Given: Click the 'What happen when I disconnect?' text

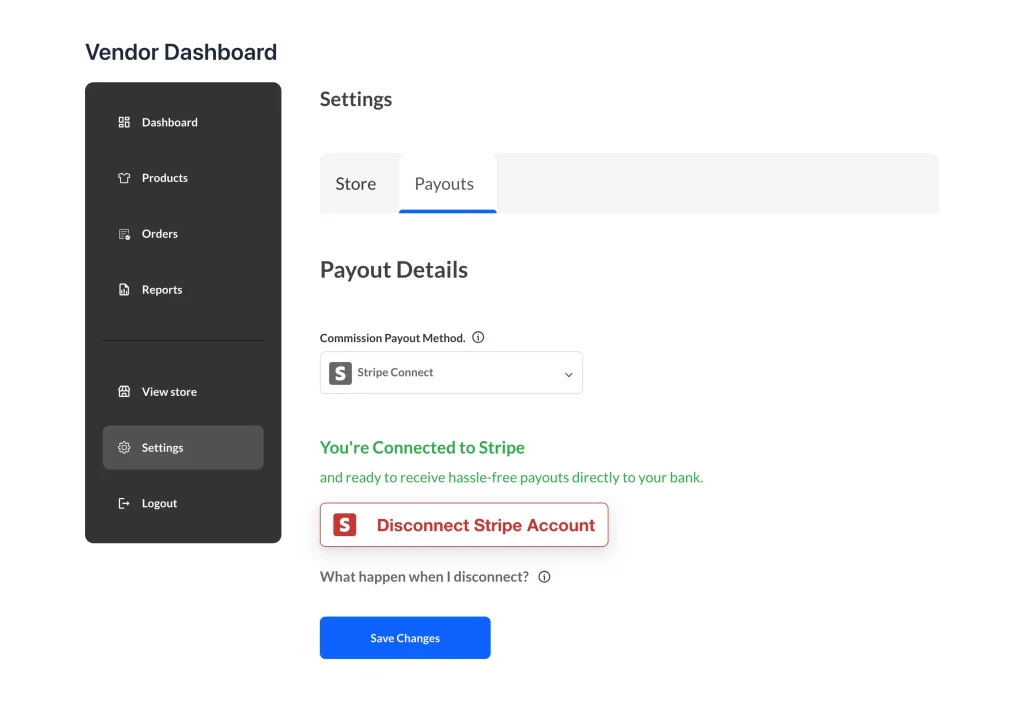Looking at the screenshot, I should [x=424, y=577].
